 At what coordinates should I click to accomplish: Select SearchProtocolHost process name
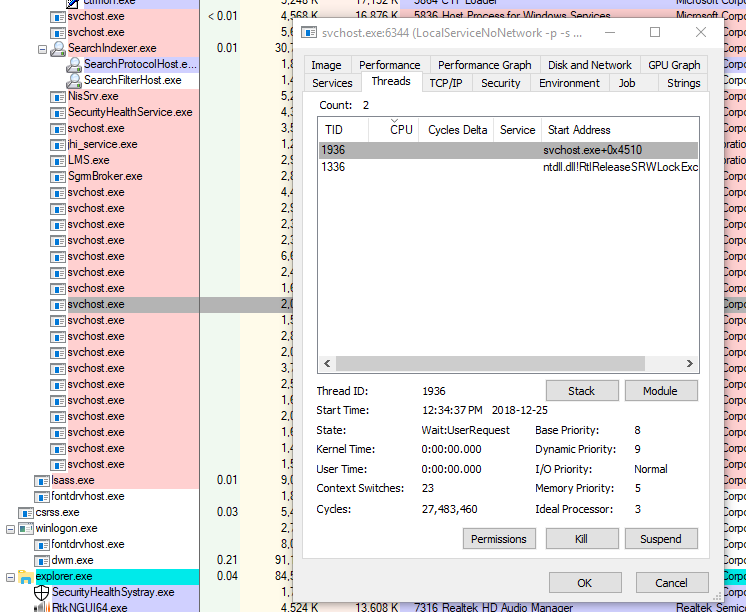tap(140, 64)
